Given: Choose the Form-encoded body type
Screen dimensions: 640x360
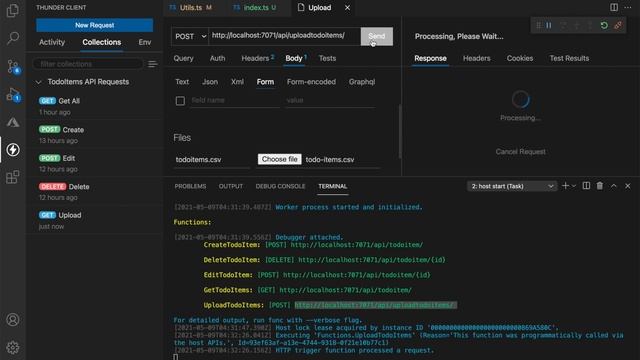Looking at the screenshot, I should (x=311, y=82).
